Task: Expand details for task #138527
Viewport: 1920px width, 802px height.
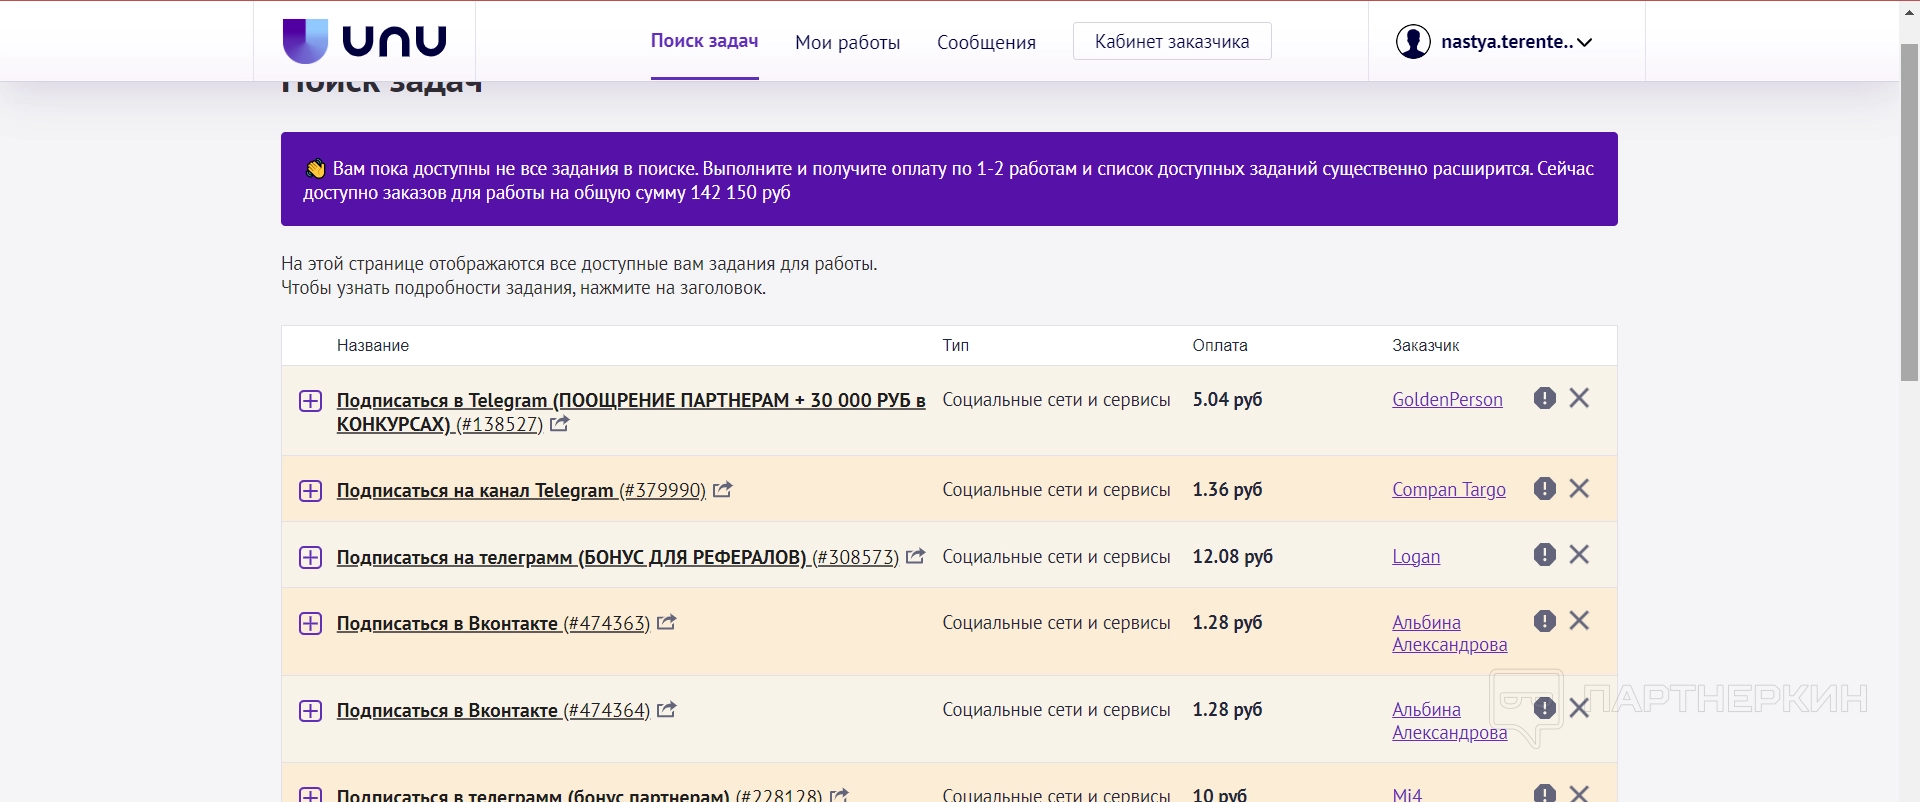Action: [311, 401]
